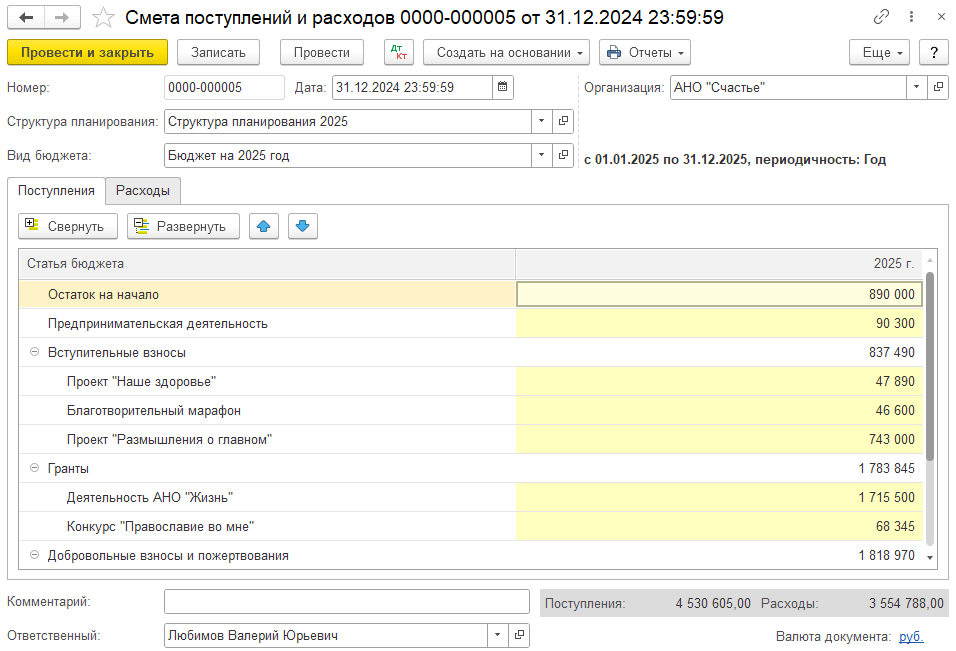Collapse Добровольные взносы и пожертвования group
This screenshot has height=651, width=956.
[34, 555]
